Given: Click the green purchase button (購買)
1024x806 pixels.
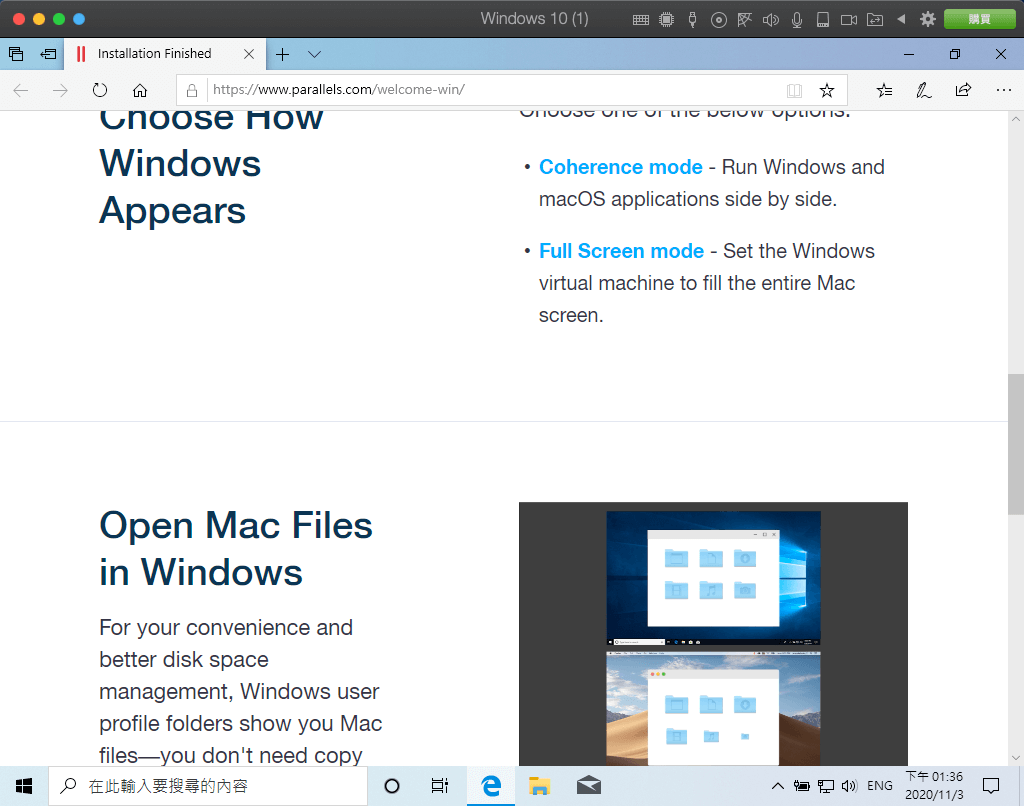Looking at the screenshot, I should (980, 19).
